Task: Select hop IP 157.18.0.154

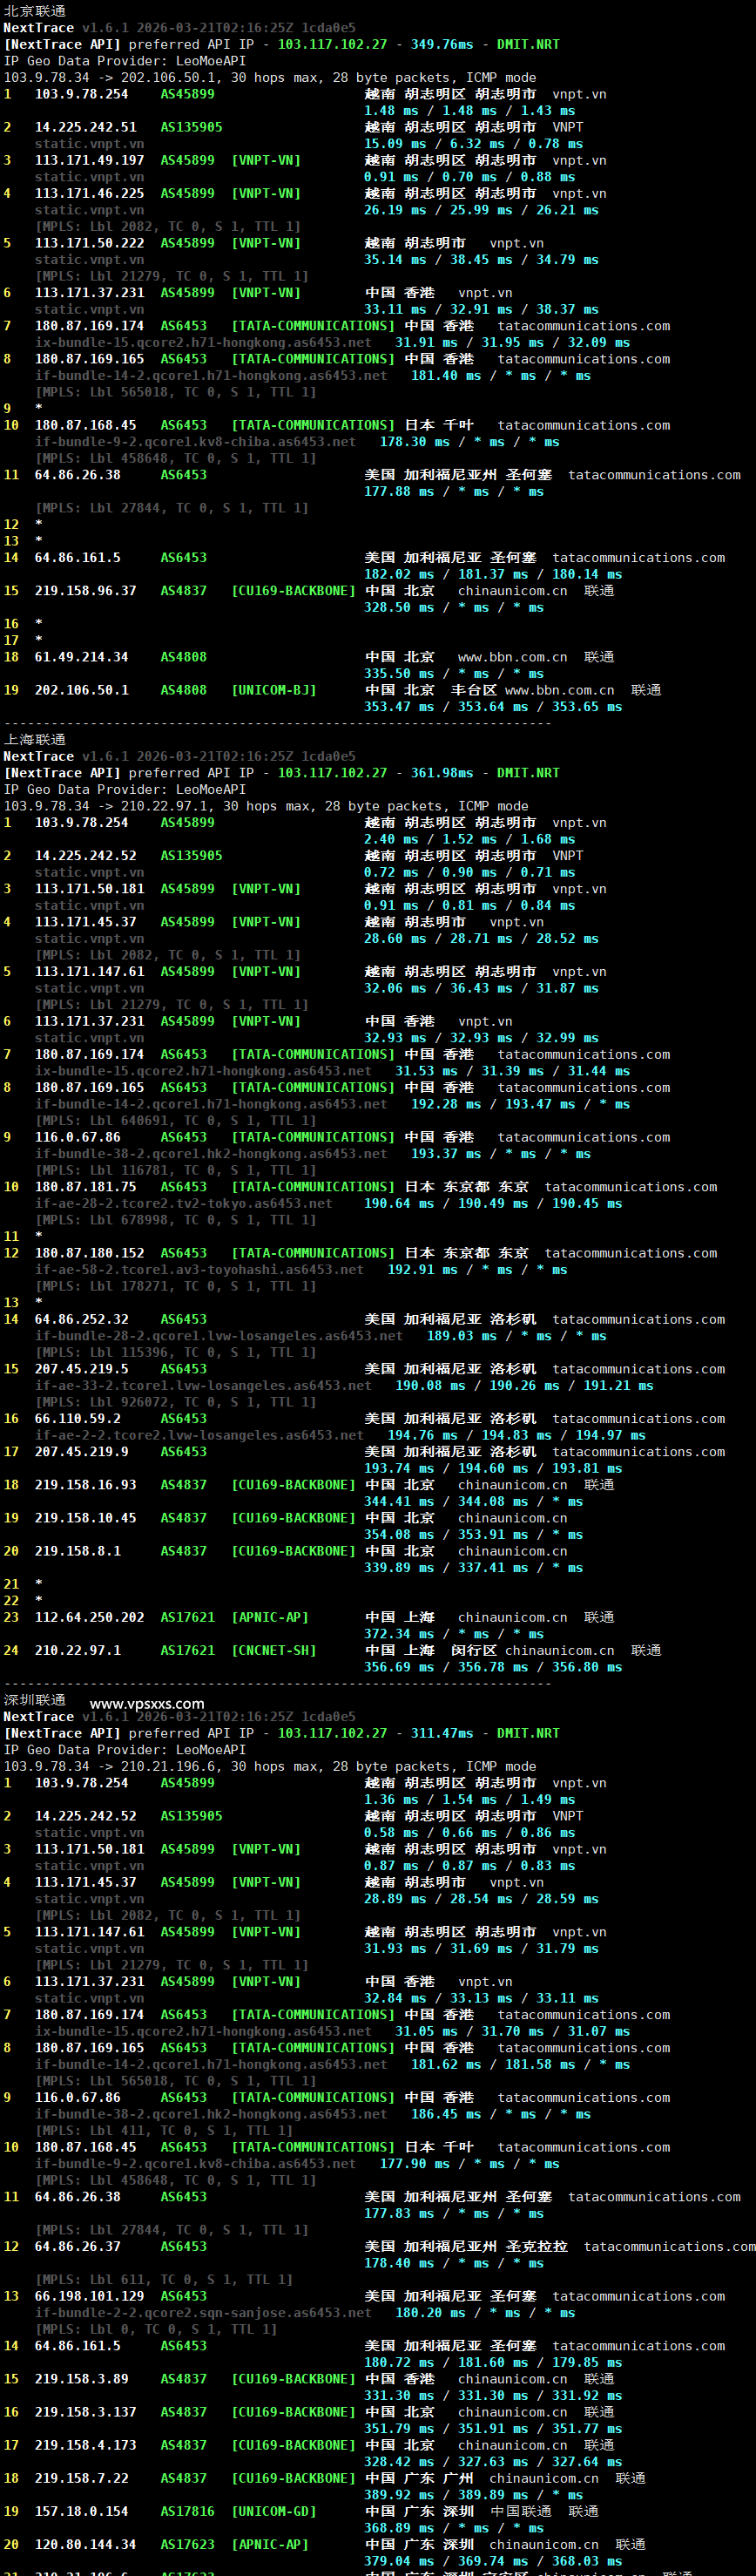Action: pos(82,2511)
